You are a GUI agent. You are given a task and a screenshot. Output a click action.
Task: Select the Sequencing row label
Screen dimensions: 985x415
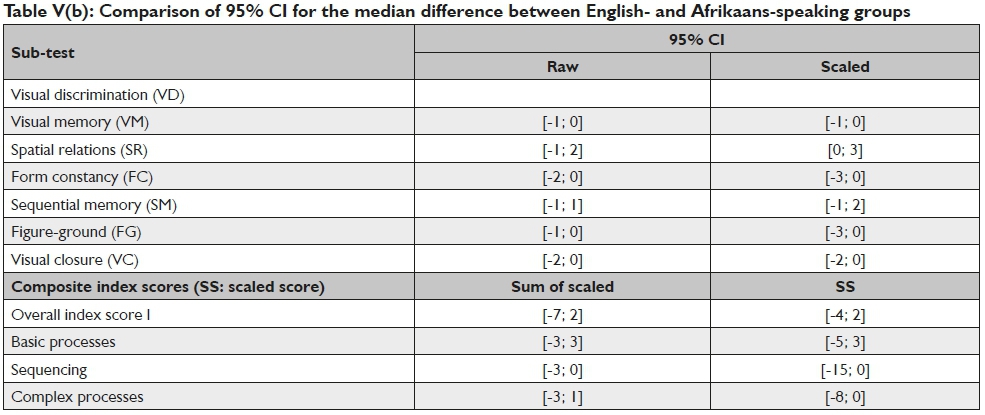coord(48,370)
